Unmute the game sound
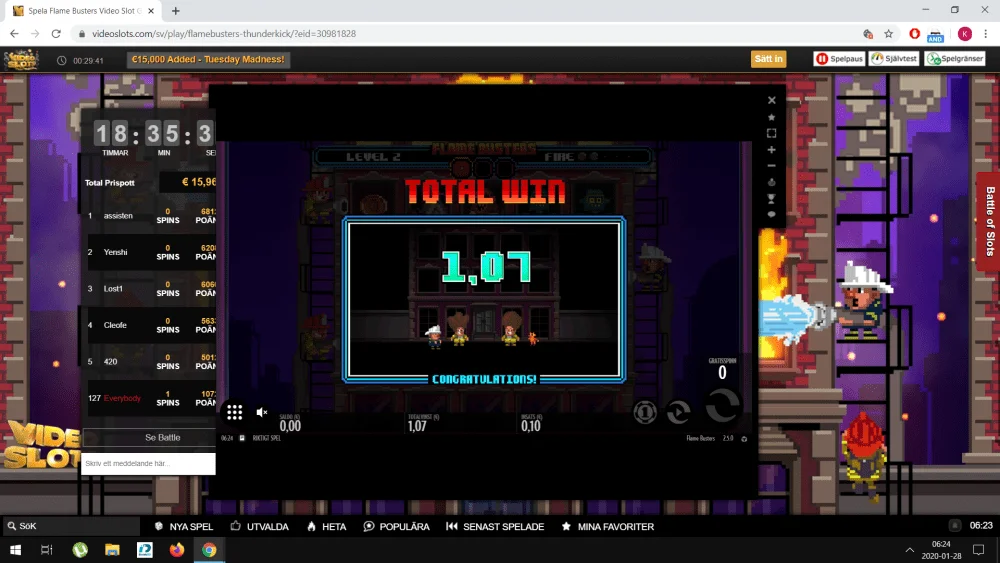 tap(261, 413)
